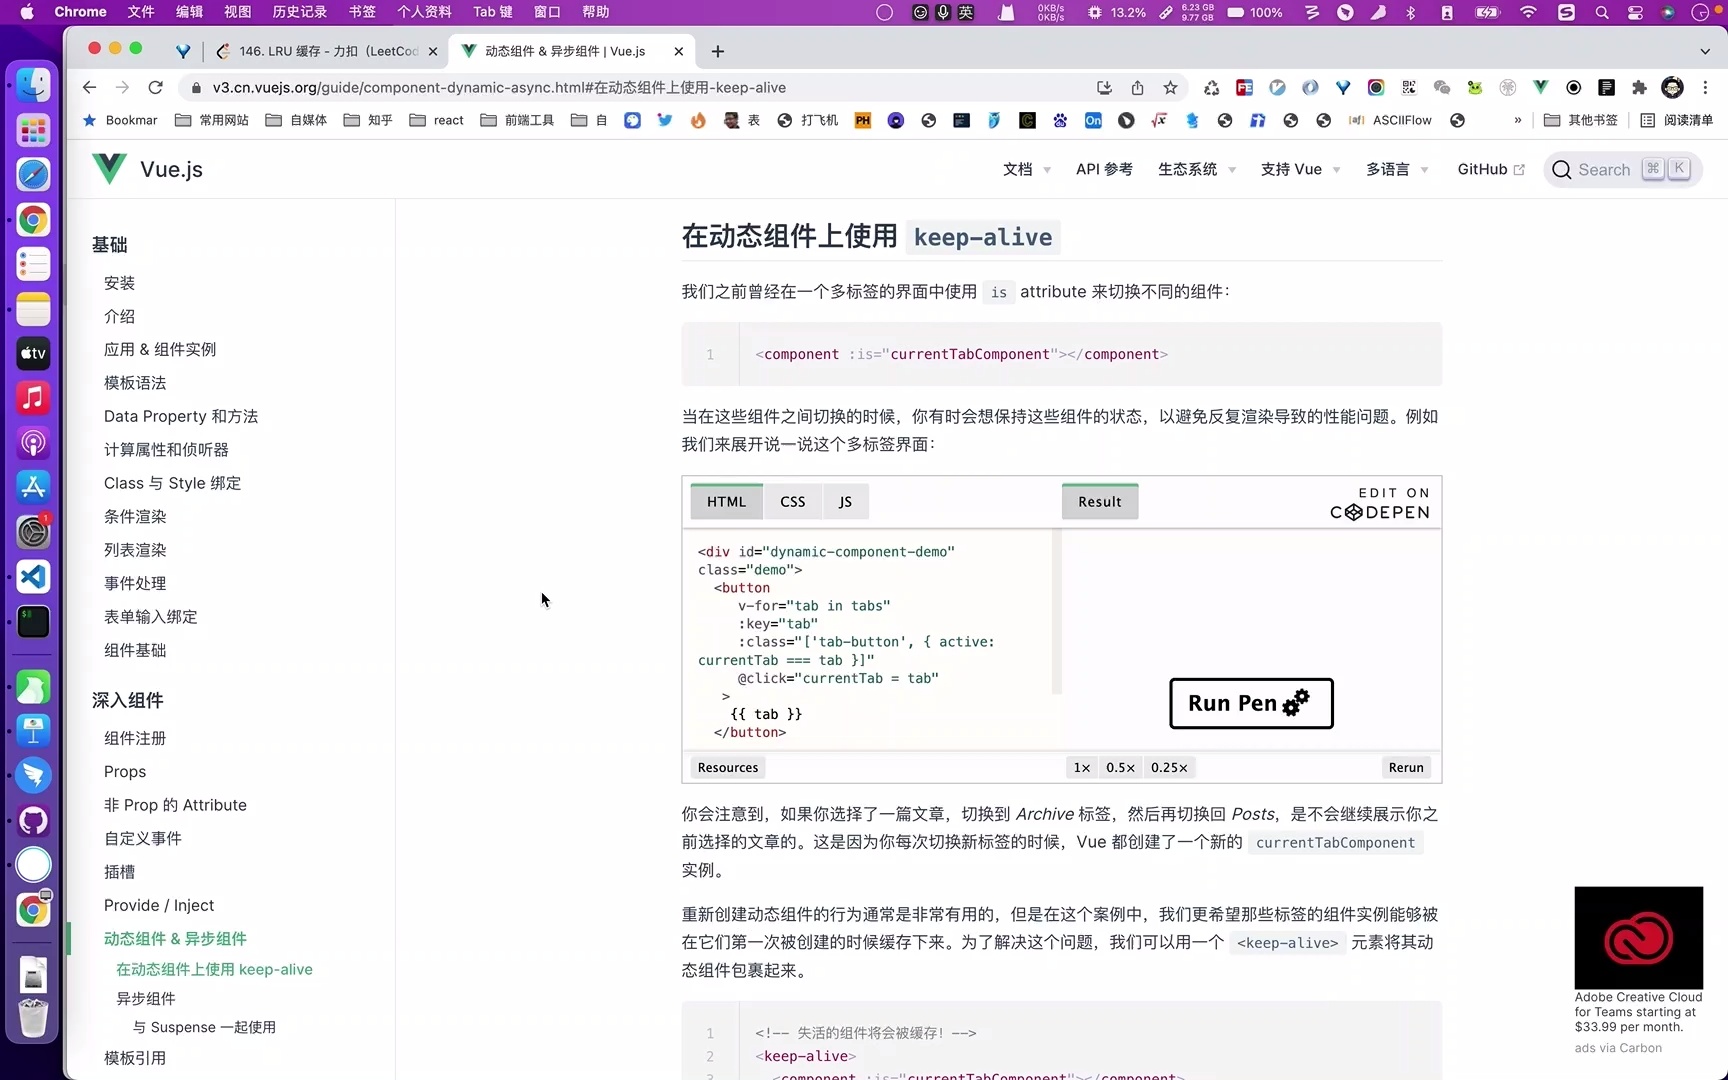Launch PhpStorm bookmark from bookmarks bar
This screenshot has width=1728, height=1080.
click(862, 120)
